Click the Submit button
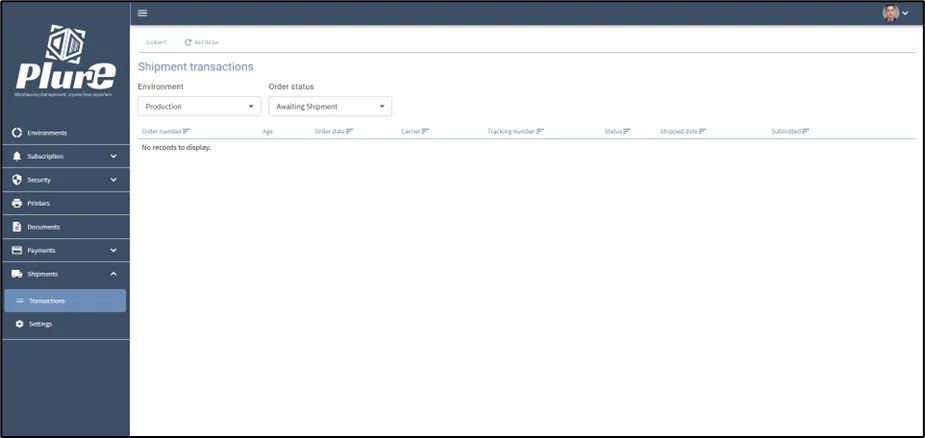This screenshot has height=438, width=925. tap(157, 43)
